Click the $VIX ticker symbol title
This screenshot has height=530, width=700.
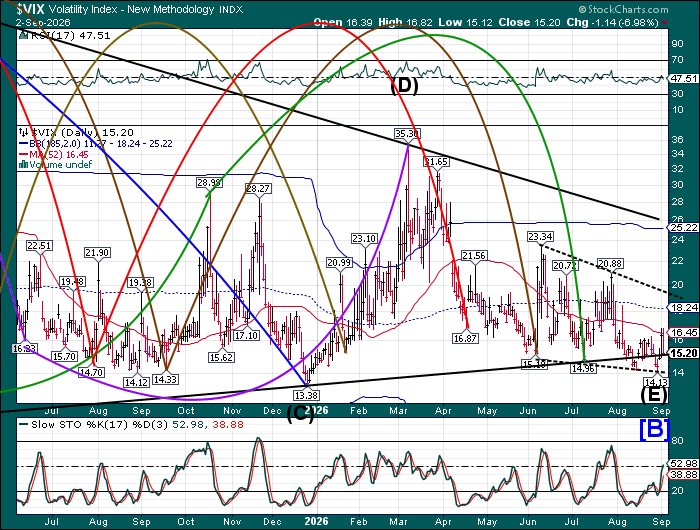(x=32, y=9)
